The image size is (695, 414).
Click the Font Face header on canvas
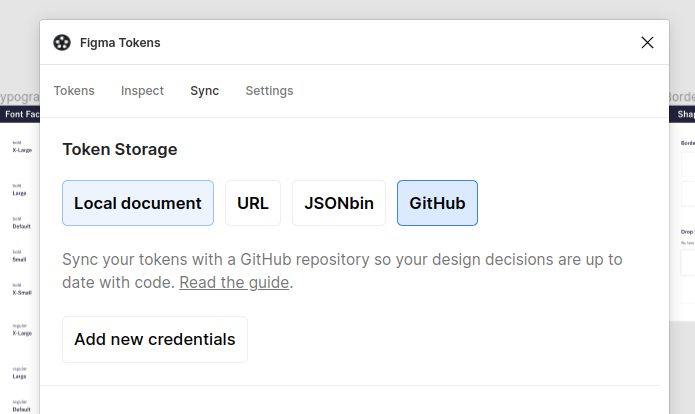coord(20,114)
